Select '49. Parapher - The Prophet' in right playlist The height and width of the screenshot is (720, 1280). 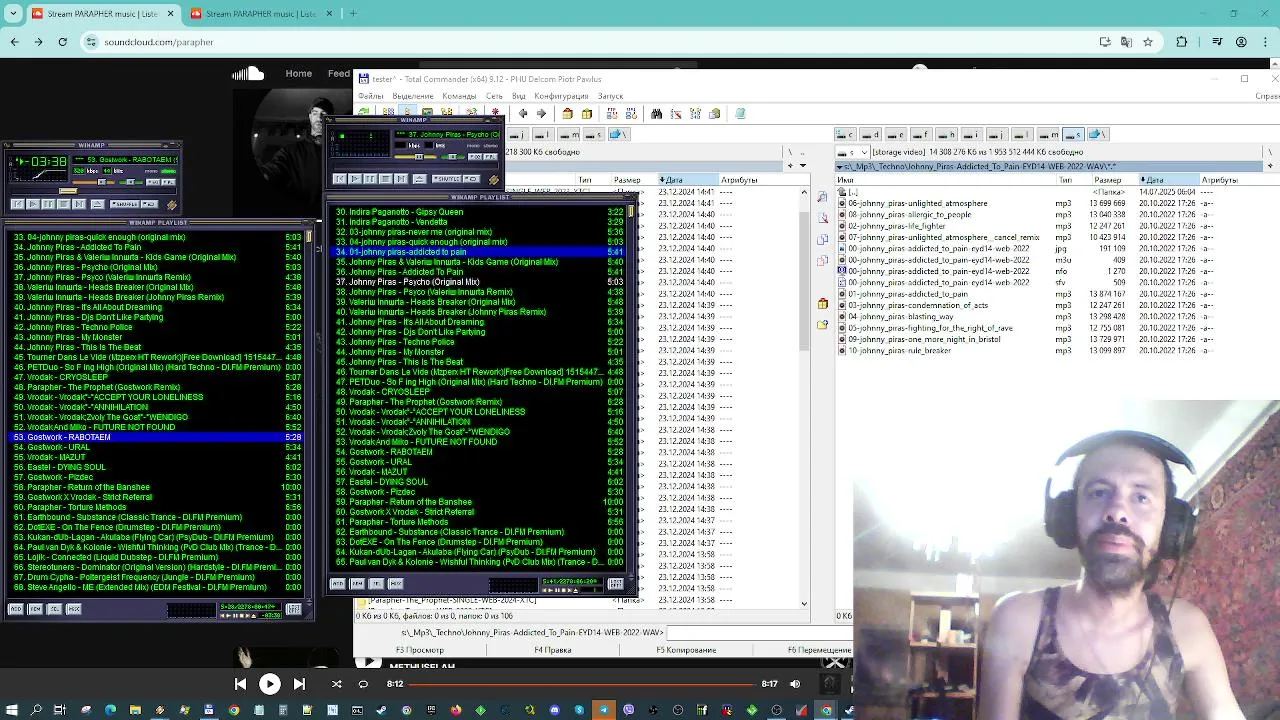[479, 402]
